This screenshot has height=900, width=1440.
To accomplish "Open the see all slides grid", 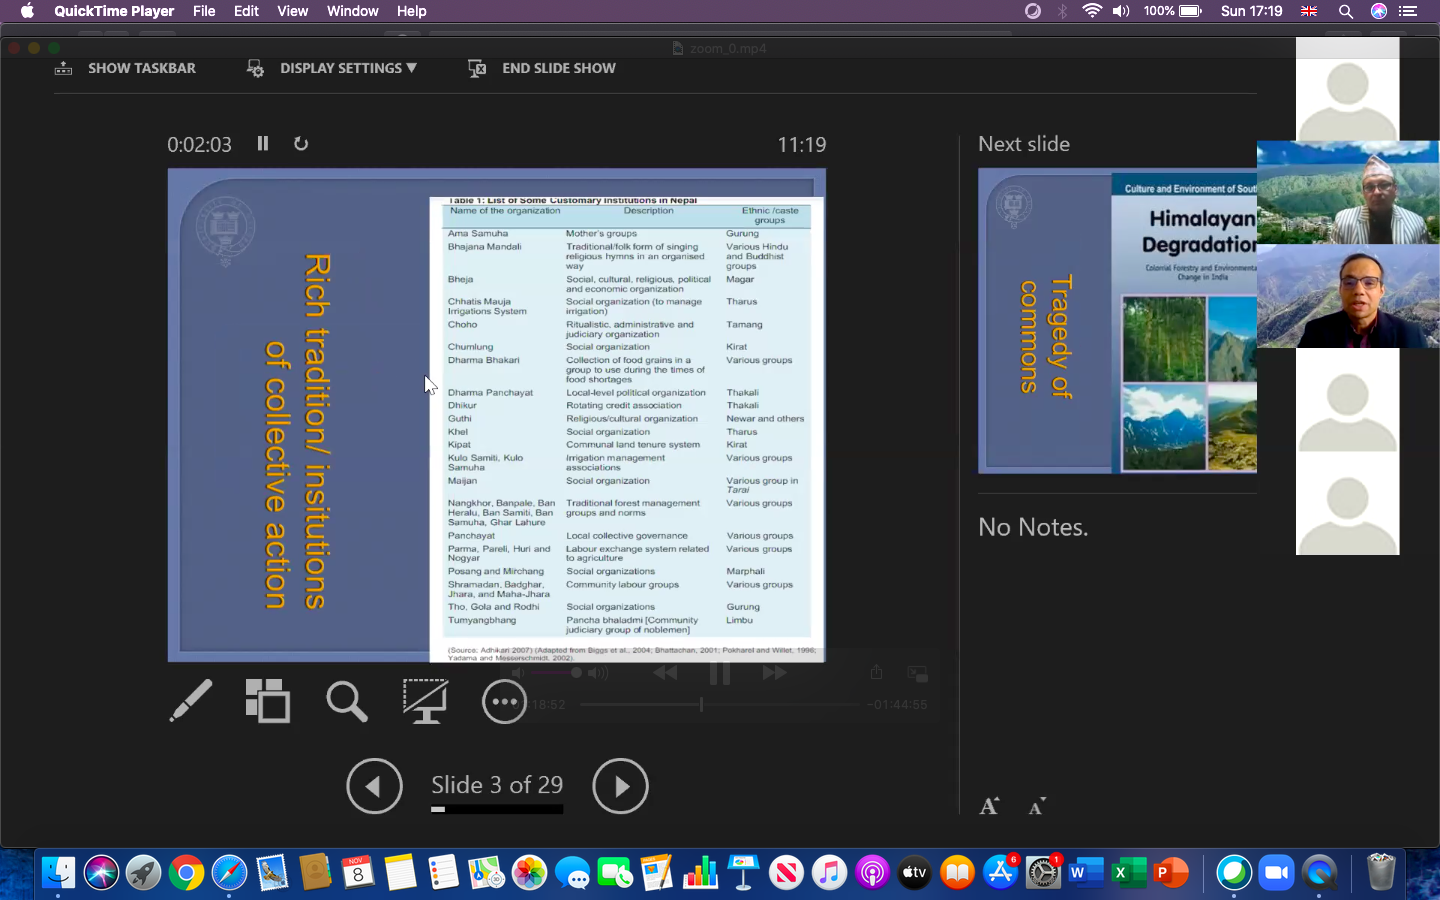I will click(x=268, y=701).
